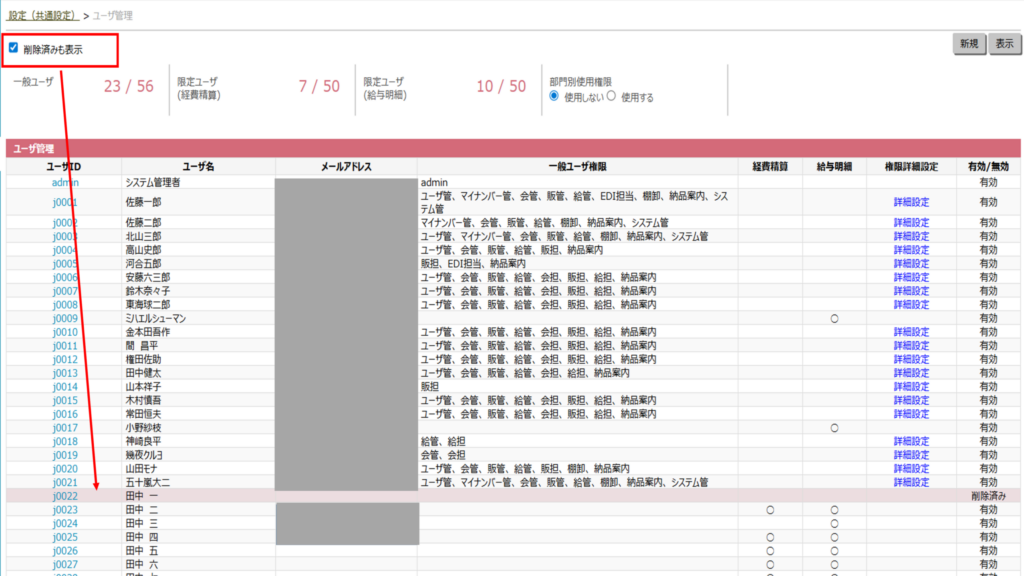Open user ID j0001 link

(64, 202)
